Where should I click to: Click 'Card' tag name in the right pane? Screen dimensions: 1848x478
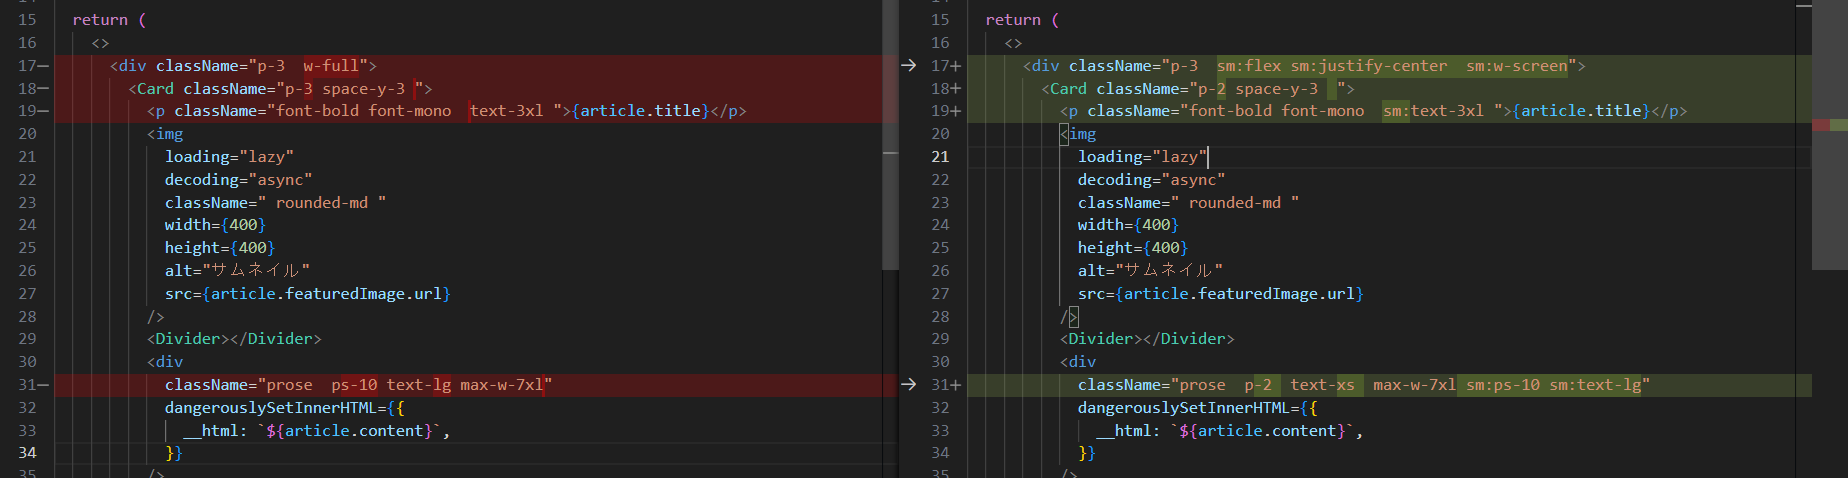coord(1069,89)
